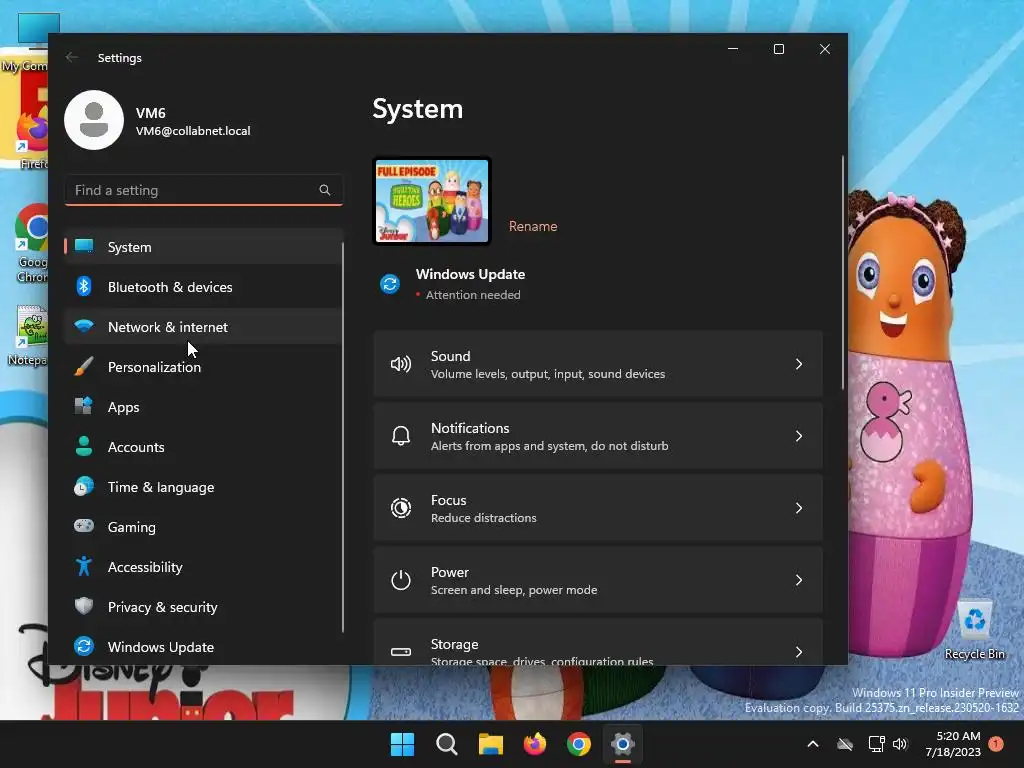Click the Gaming controller icon
Screen dimensions: 1024x768
pos(84,526)
